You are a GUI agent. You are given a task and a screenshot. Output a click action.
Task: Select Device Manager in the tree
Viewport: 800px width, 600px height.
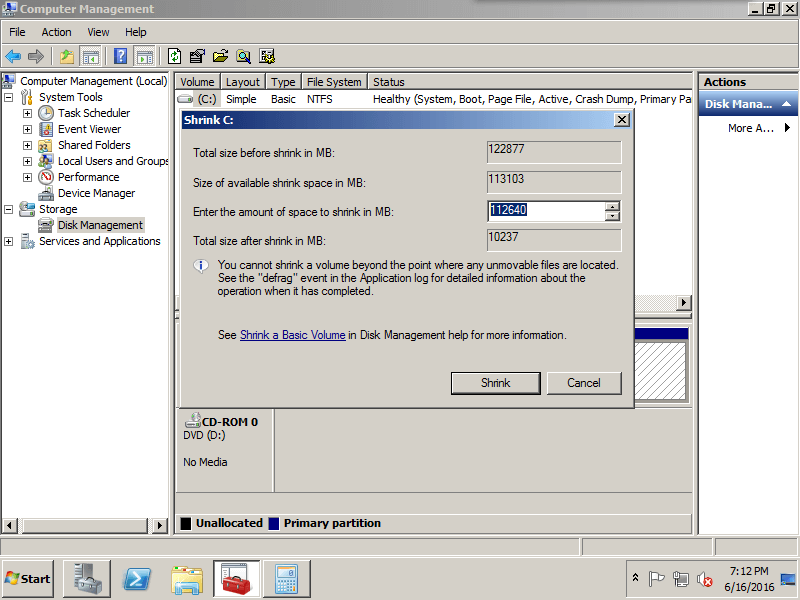(x=96, y=193)
